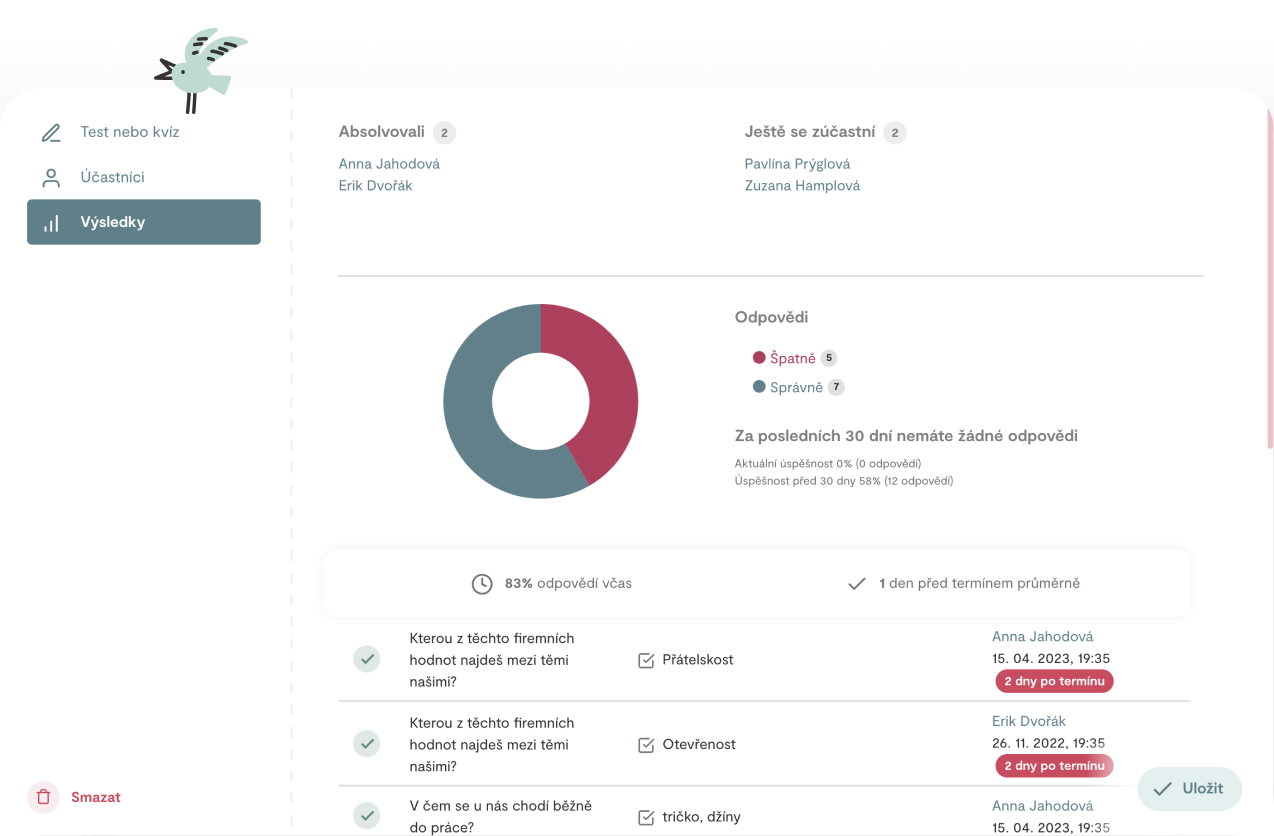Image resolution: width=1274 pixels, height=836 pixels.
Task: Click the pencil icon beside Test nebo kvíz
Action: pyautogui.click(x=51, y=132)
